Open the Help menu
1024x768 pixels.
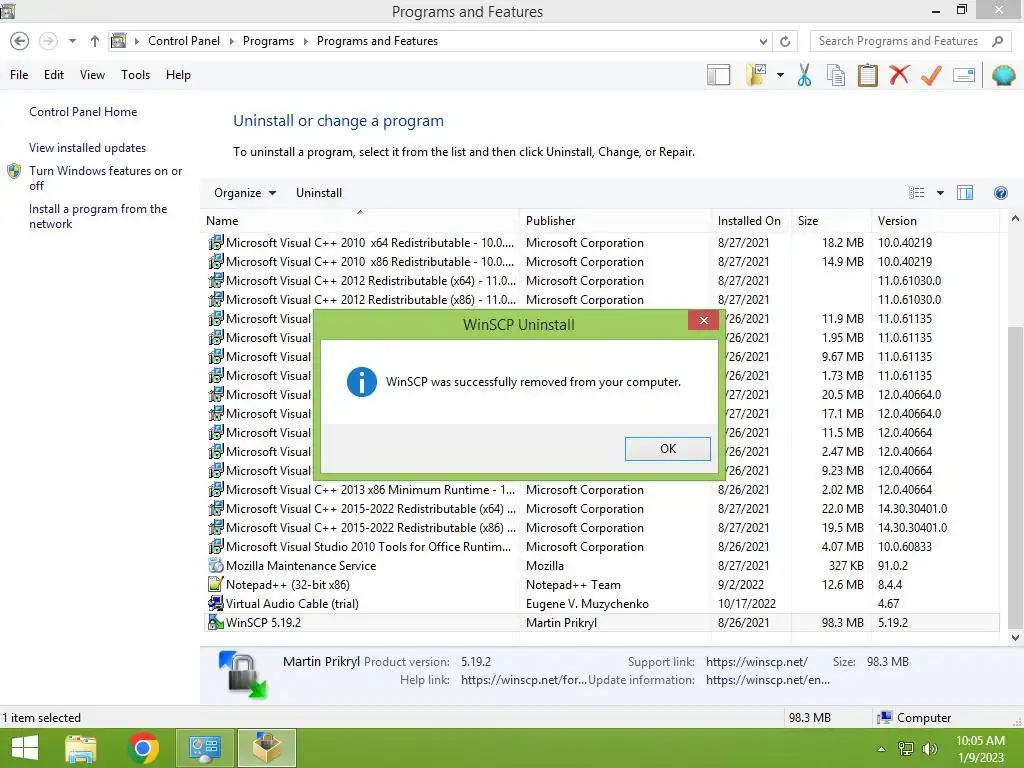(178, 74)
